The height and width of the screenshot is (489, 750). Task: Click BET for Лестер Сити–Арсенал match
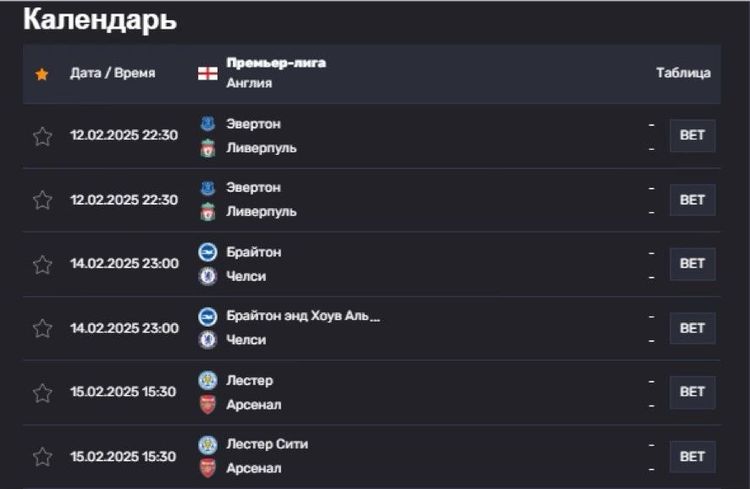tap(693, 456)
